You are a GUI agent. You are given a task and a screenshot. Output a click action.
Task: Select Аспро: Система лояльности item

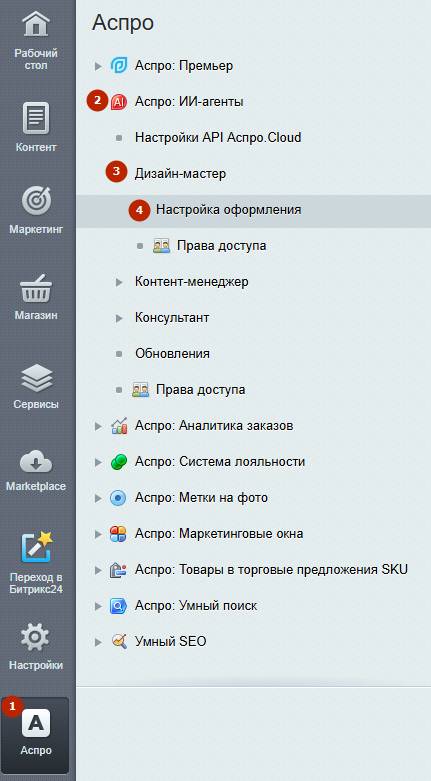click(220, 462)
